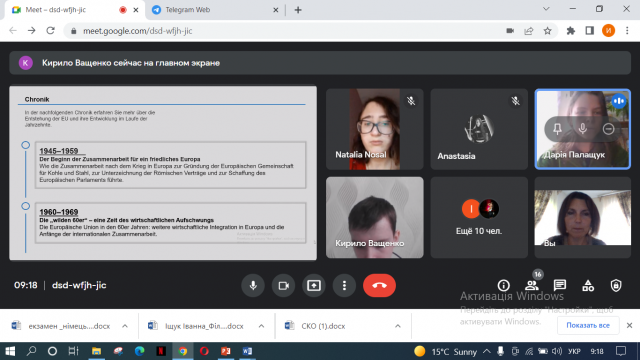Open the Windows notification center
Viewport: 640px width, 360px height.
coord(621,351)
